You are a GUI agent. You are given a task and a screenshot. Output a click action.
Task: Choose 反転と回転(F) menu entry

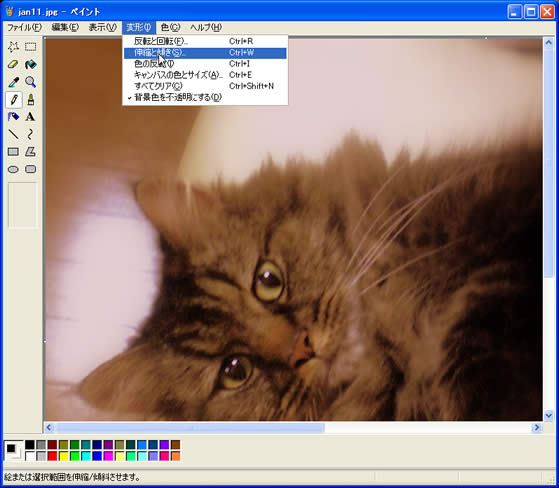(x=205, y=41)
